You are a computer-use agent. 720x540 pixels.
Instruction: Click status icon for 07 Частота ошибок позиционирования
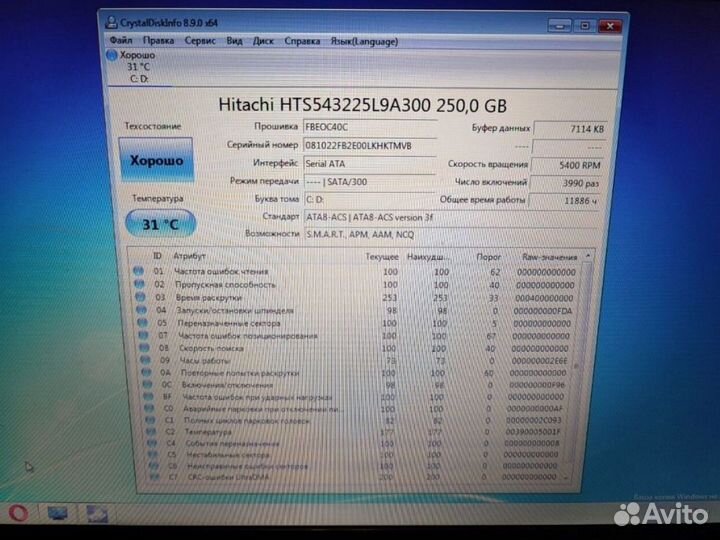[x=144, y=335]
